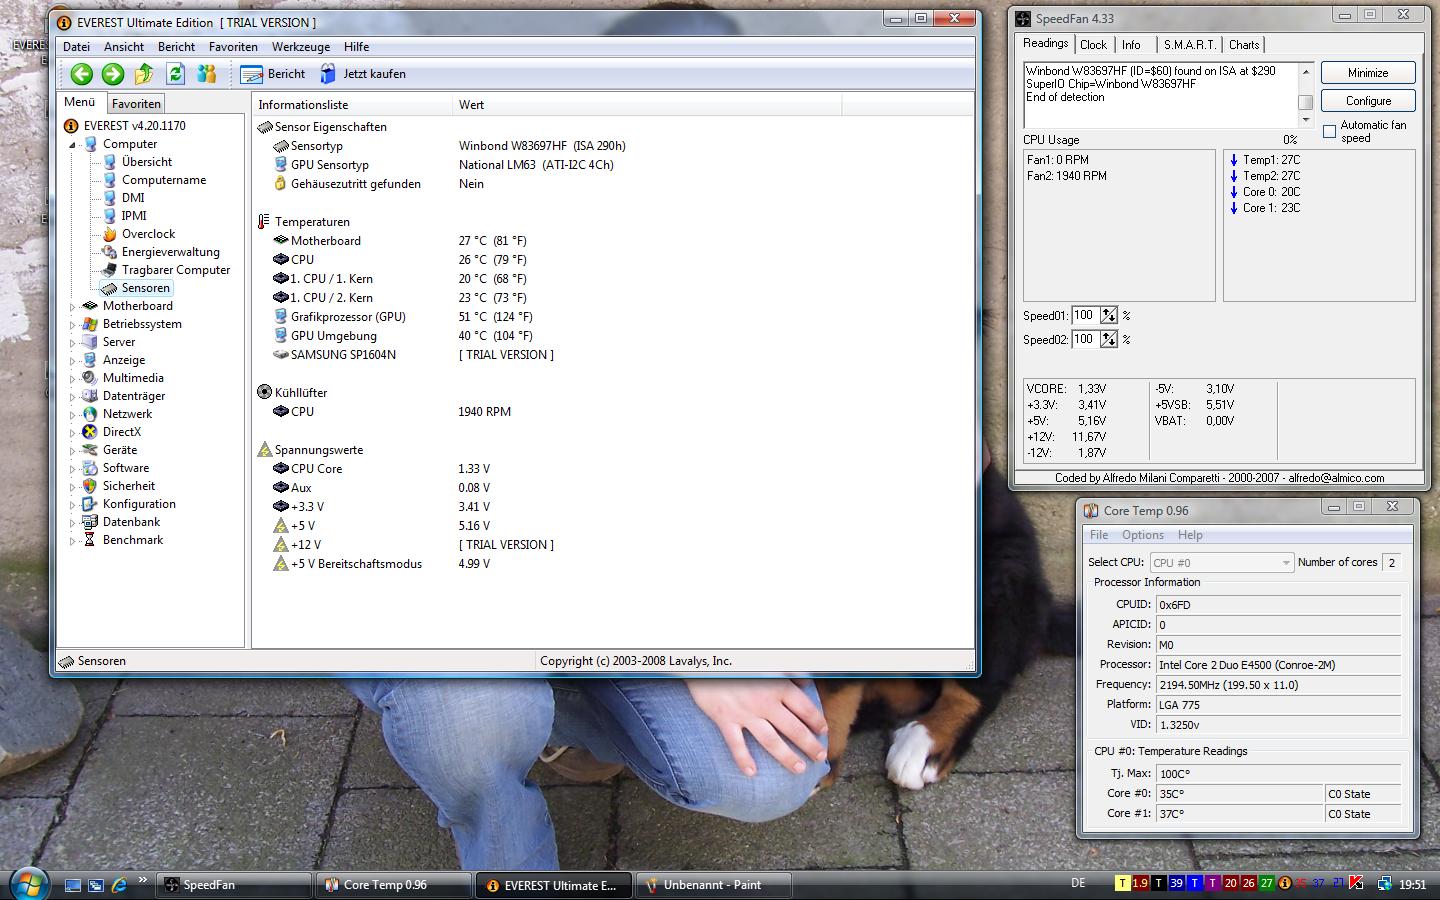Expand the Betriebssystem tree node
1440x900 pixels.
(73, 325)
